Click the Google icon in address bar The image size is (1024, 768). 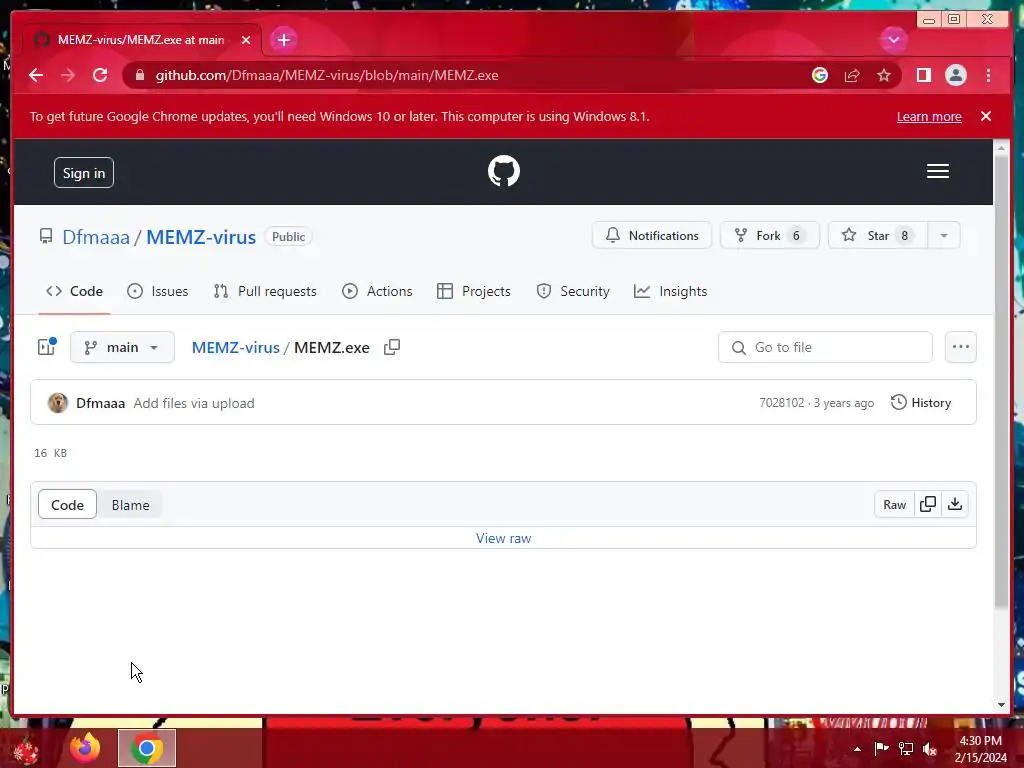pyautogui.click(x=820, y=75)
